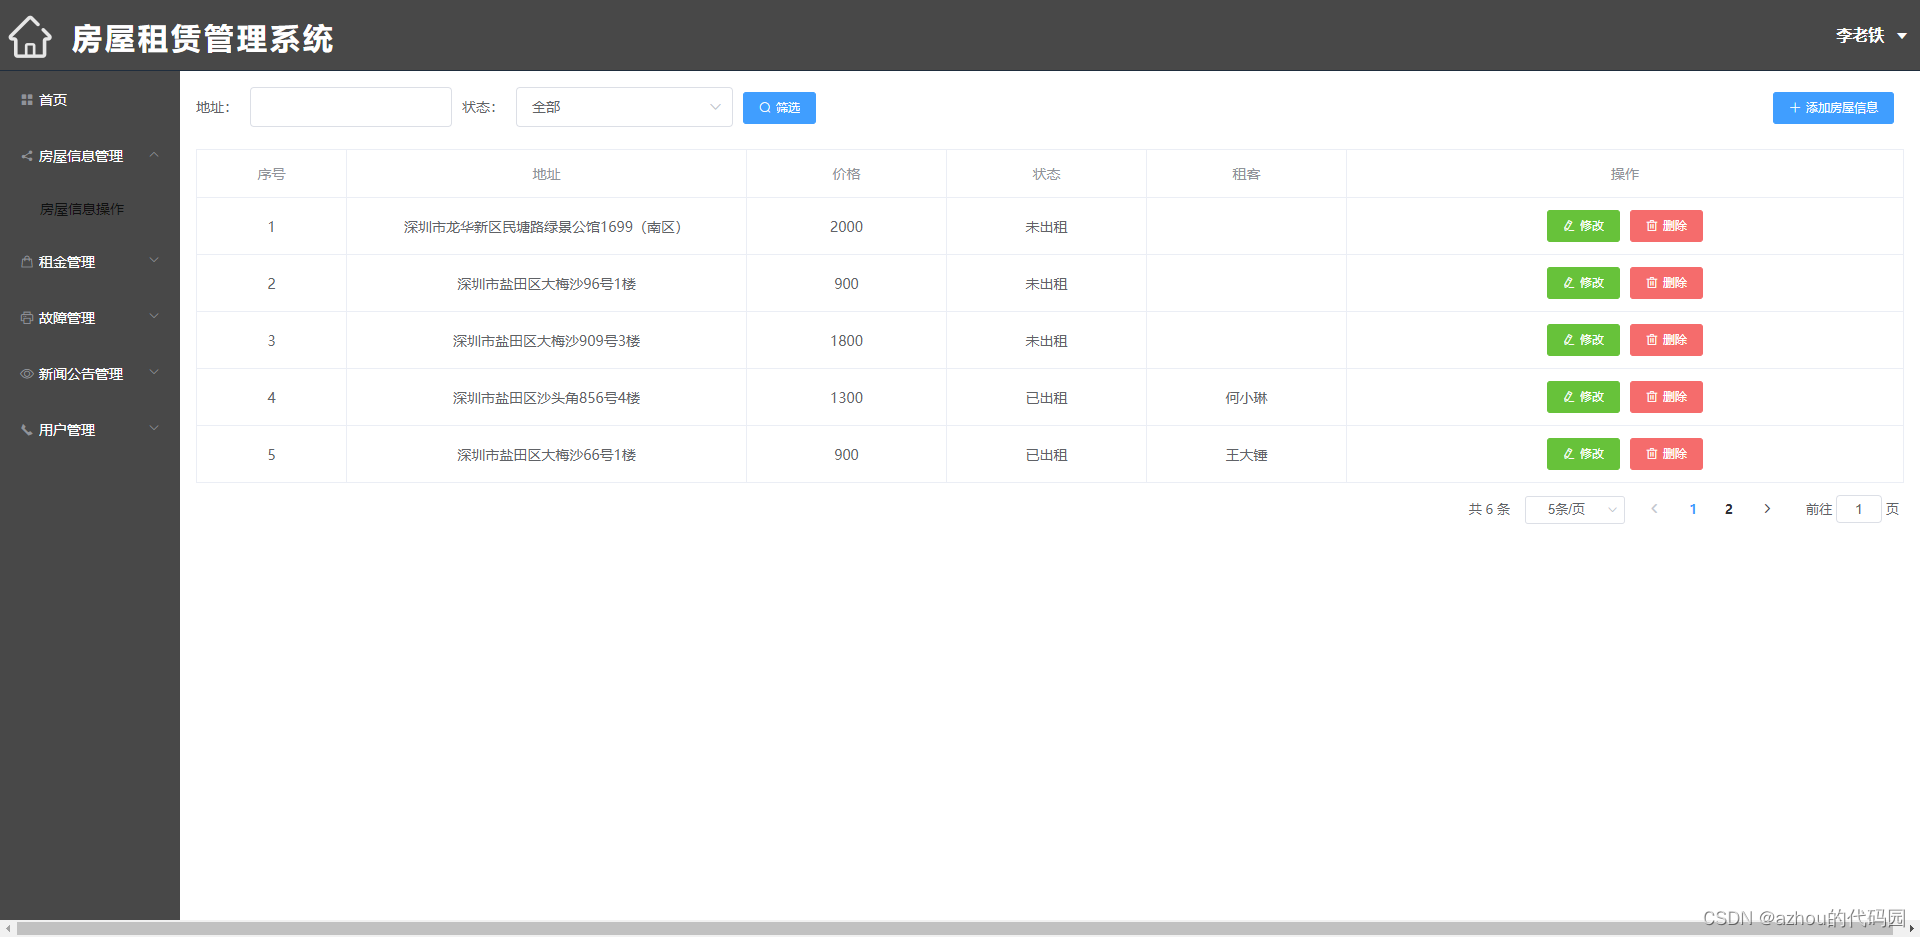Click the 房屋租赁管理系统 title
The width and height of the screenshot is (1920, 937).
(202, 38)
